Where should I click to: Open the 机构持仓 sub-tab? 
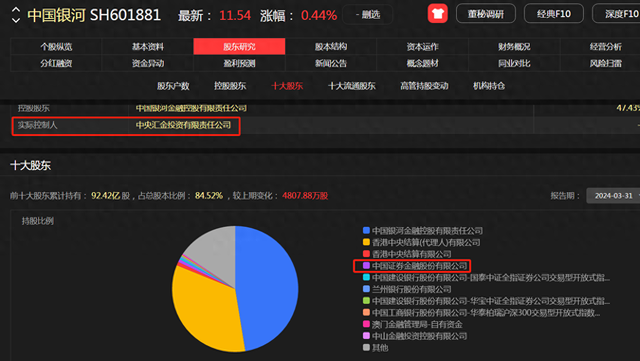click(489, 86)
